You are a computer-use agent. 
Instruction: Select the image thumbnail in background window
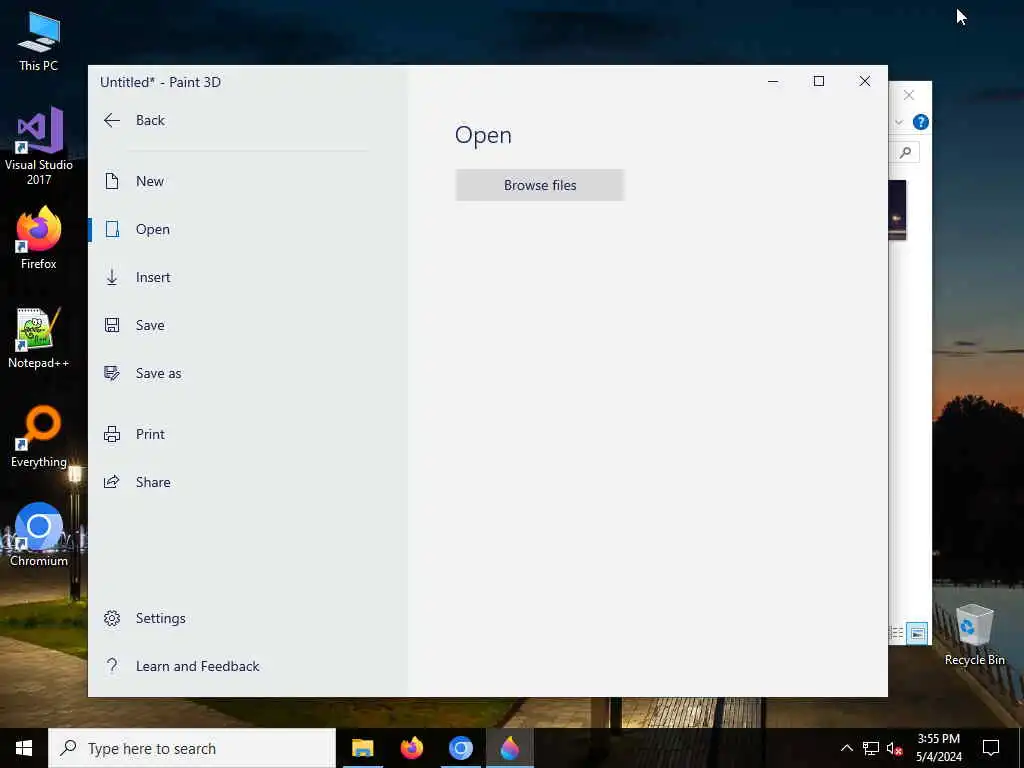tap(897, 210)
